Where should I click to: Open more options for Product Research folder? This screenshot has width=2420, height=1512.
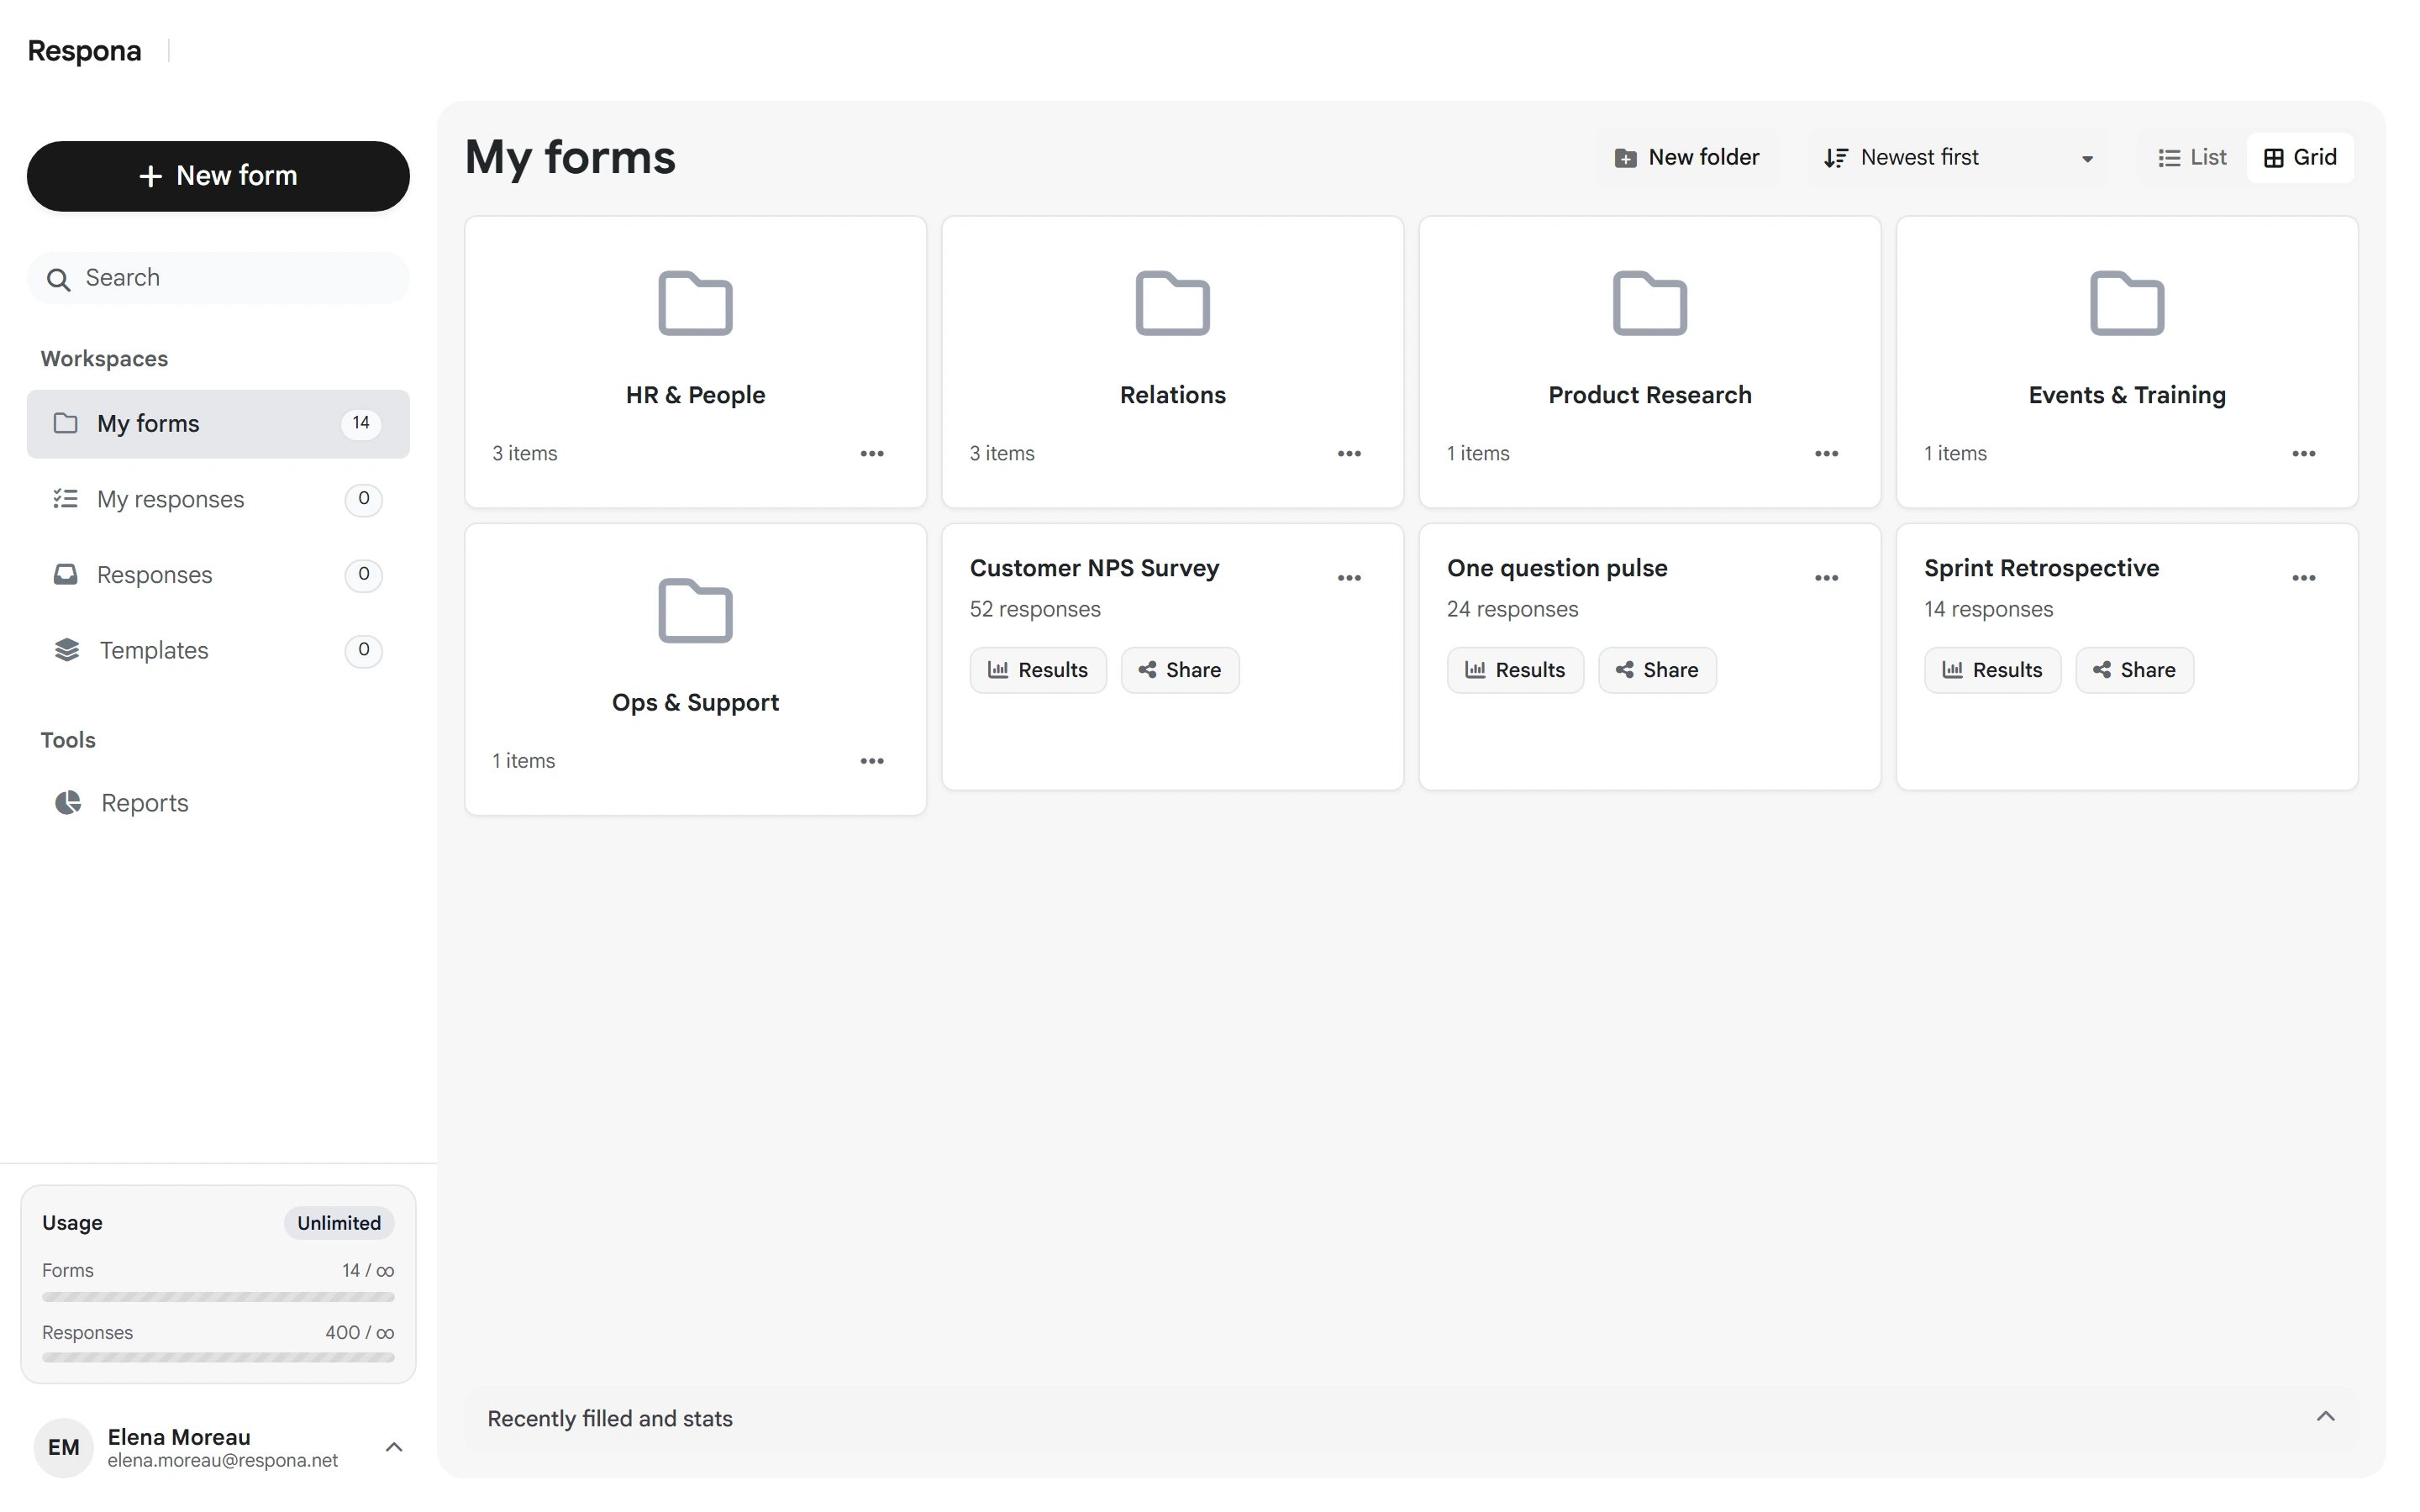[1826, 454]
